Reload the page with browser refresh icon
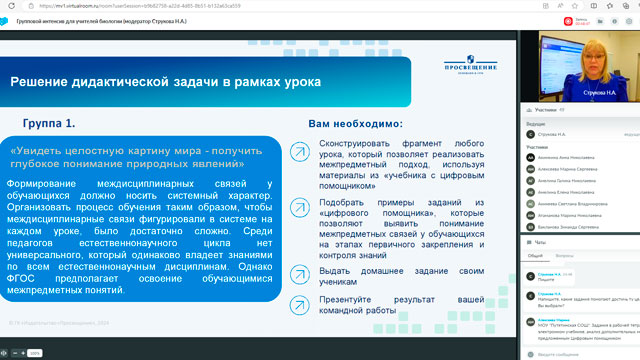Viewport: 640px width, 360px height. click(x=11, y=6)
